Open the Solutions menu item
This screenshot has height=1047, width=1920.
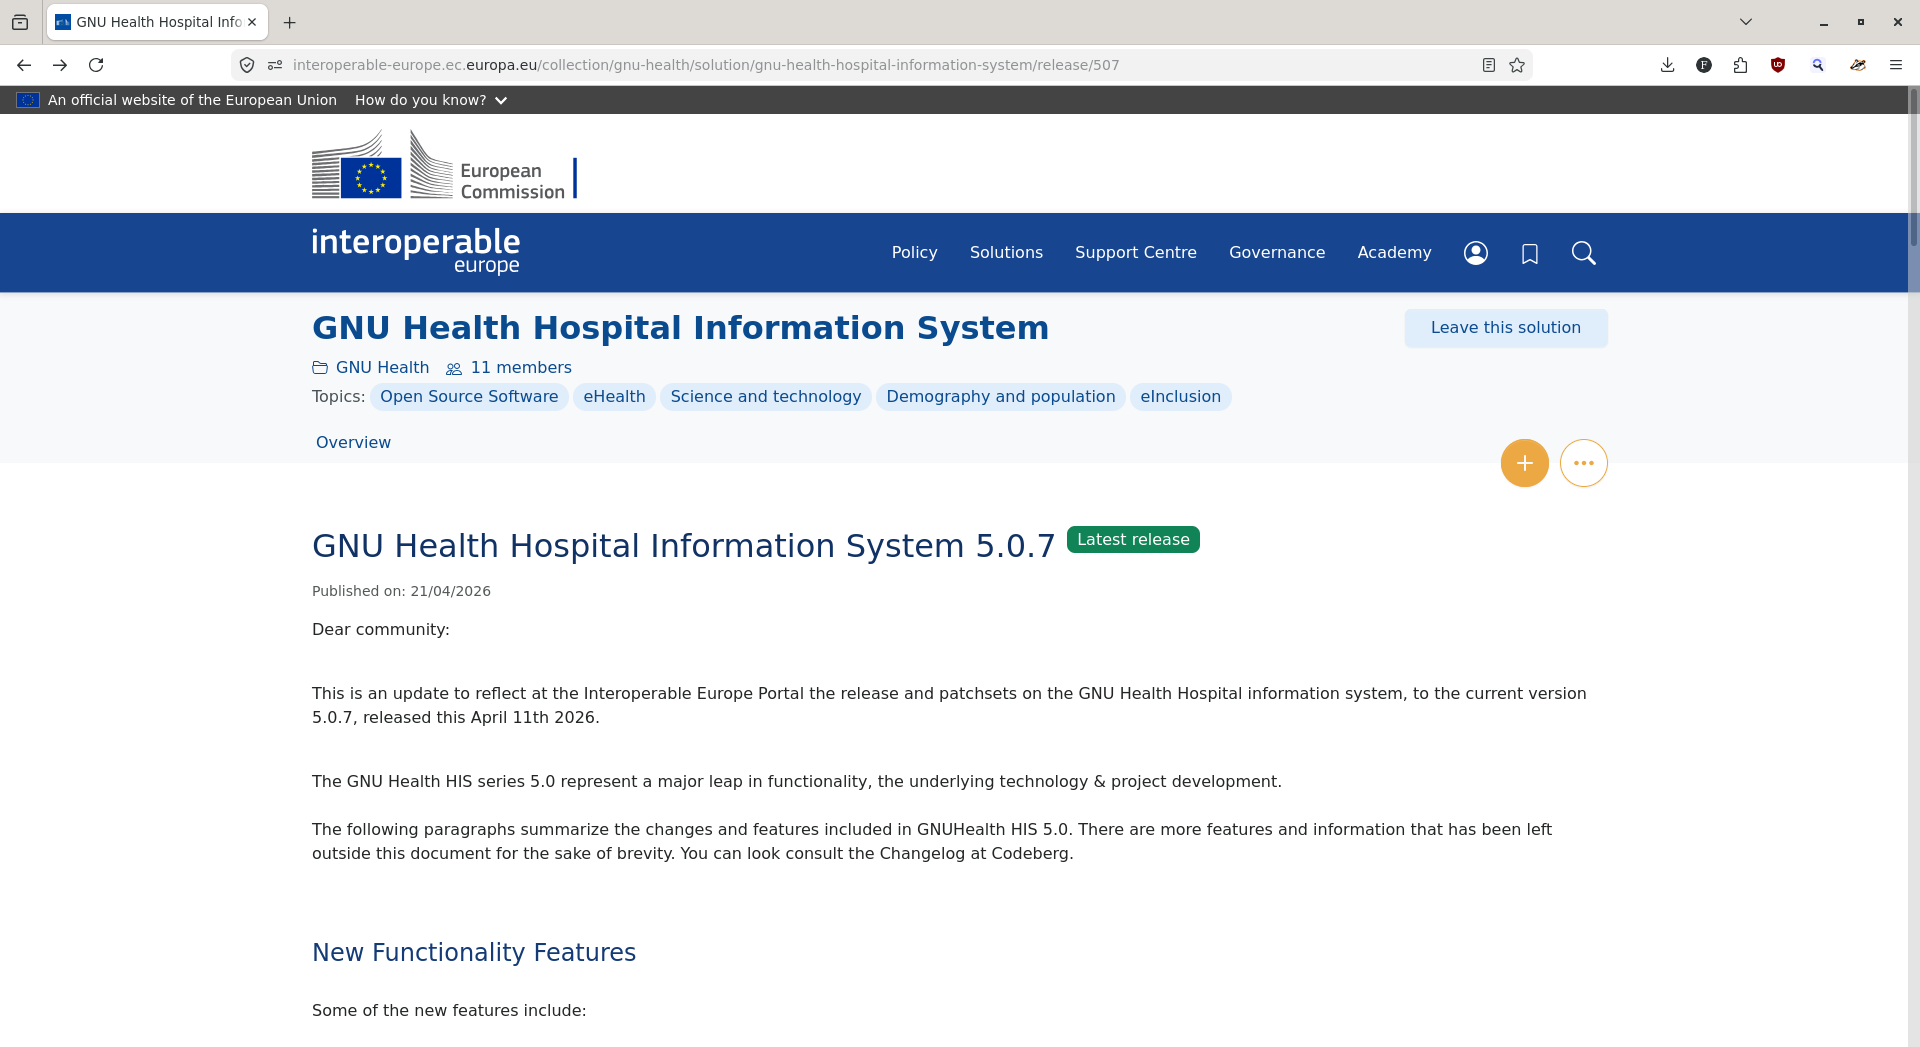(x=1006, y=253)
